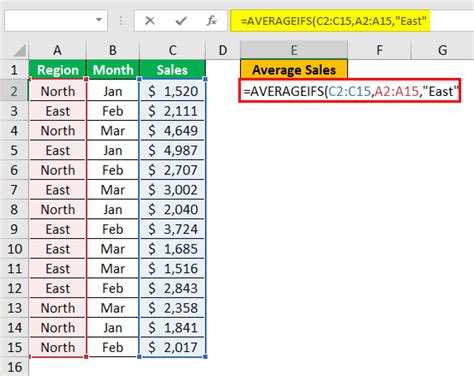Click the North cell in row 13
The width and height of the screenshot is (474, 376).
pyautogui.click(x=58, y=308)
